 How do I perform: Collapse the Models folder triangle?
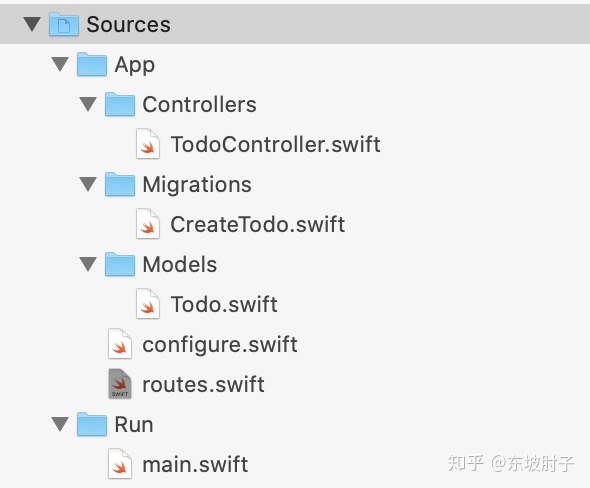[88, 264]
